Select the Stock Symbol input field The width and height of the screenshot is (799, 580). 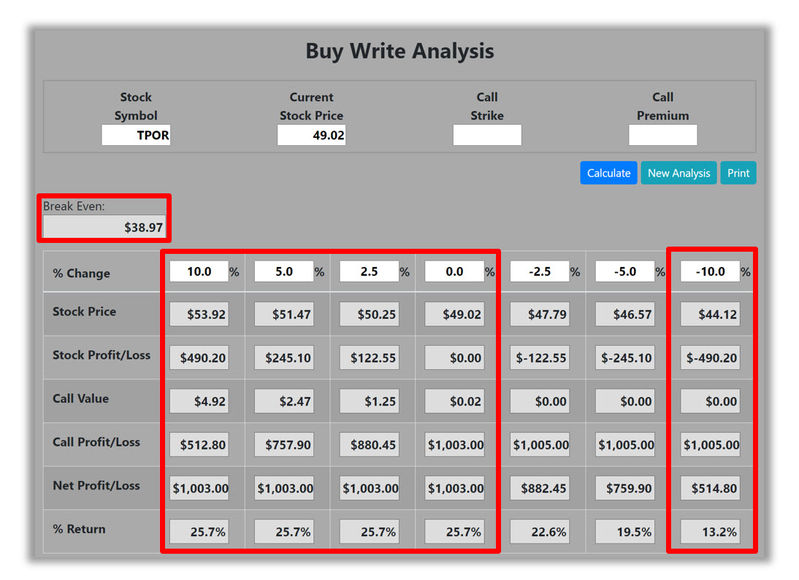(x=136, y=135)
